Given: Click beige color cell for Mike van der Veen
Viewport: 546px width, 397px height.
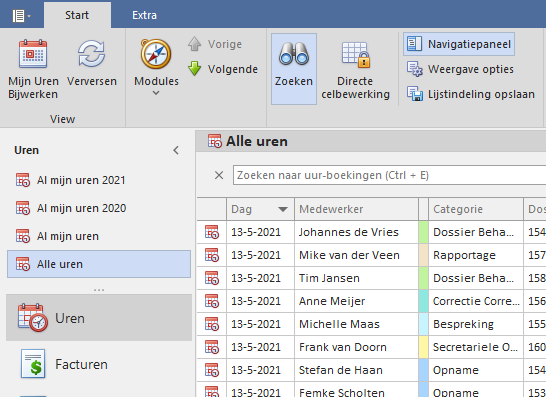Looking at the screenshot, I should coord(423,255).
